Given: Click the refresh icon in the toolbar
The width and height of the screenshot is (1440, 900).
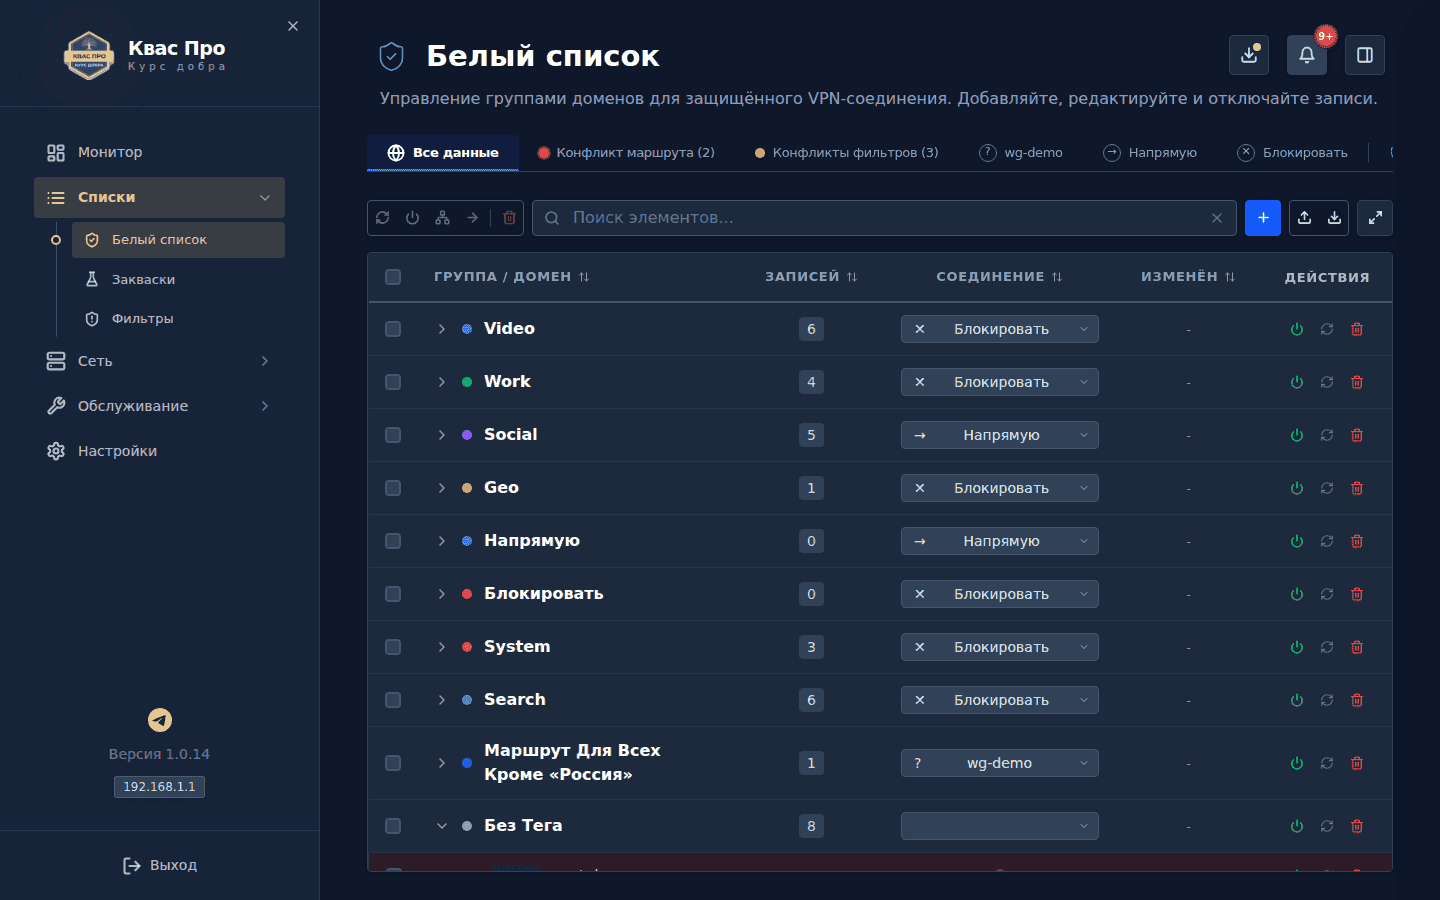Looking at the screenshot, I should click(x=383, y=218).
